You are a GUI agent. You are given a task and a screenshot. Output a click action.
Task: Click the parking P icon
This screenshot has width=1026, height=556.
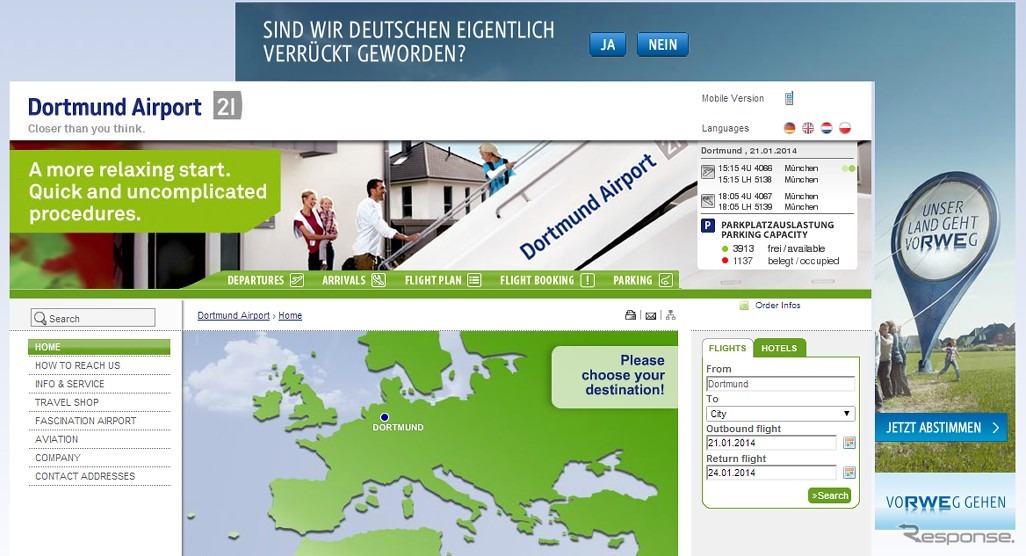(707, 226)
